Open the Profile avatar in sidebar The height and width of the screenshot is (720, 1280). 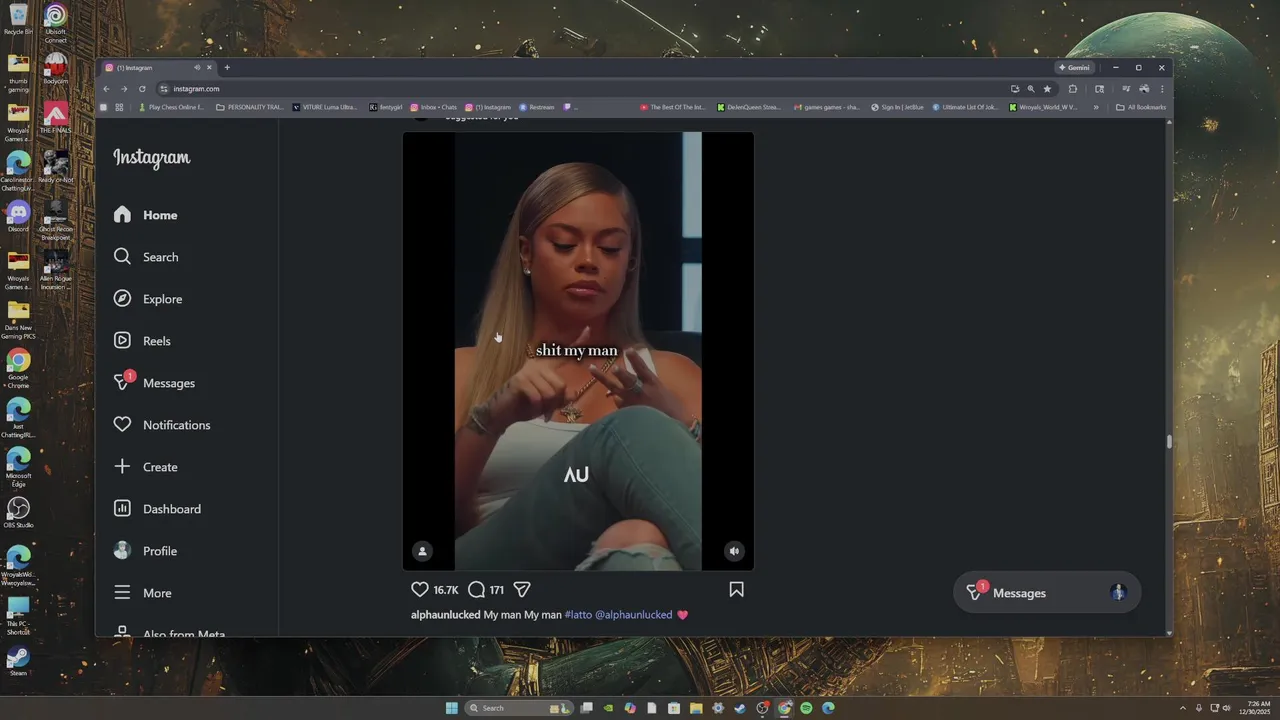122,551
